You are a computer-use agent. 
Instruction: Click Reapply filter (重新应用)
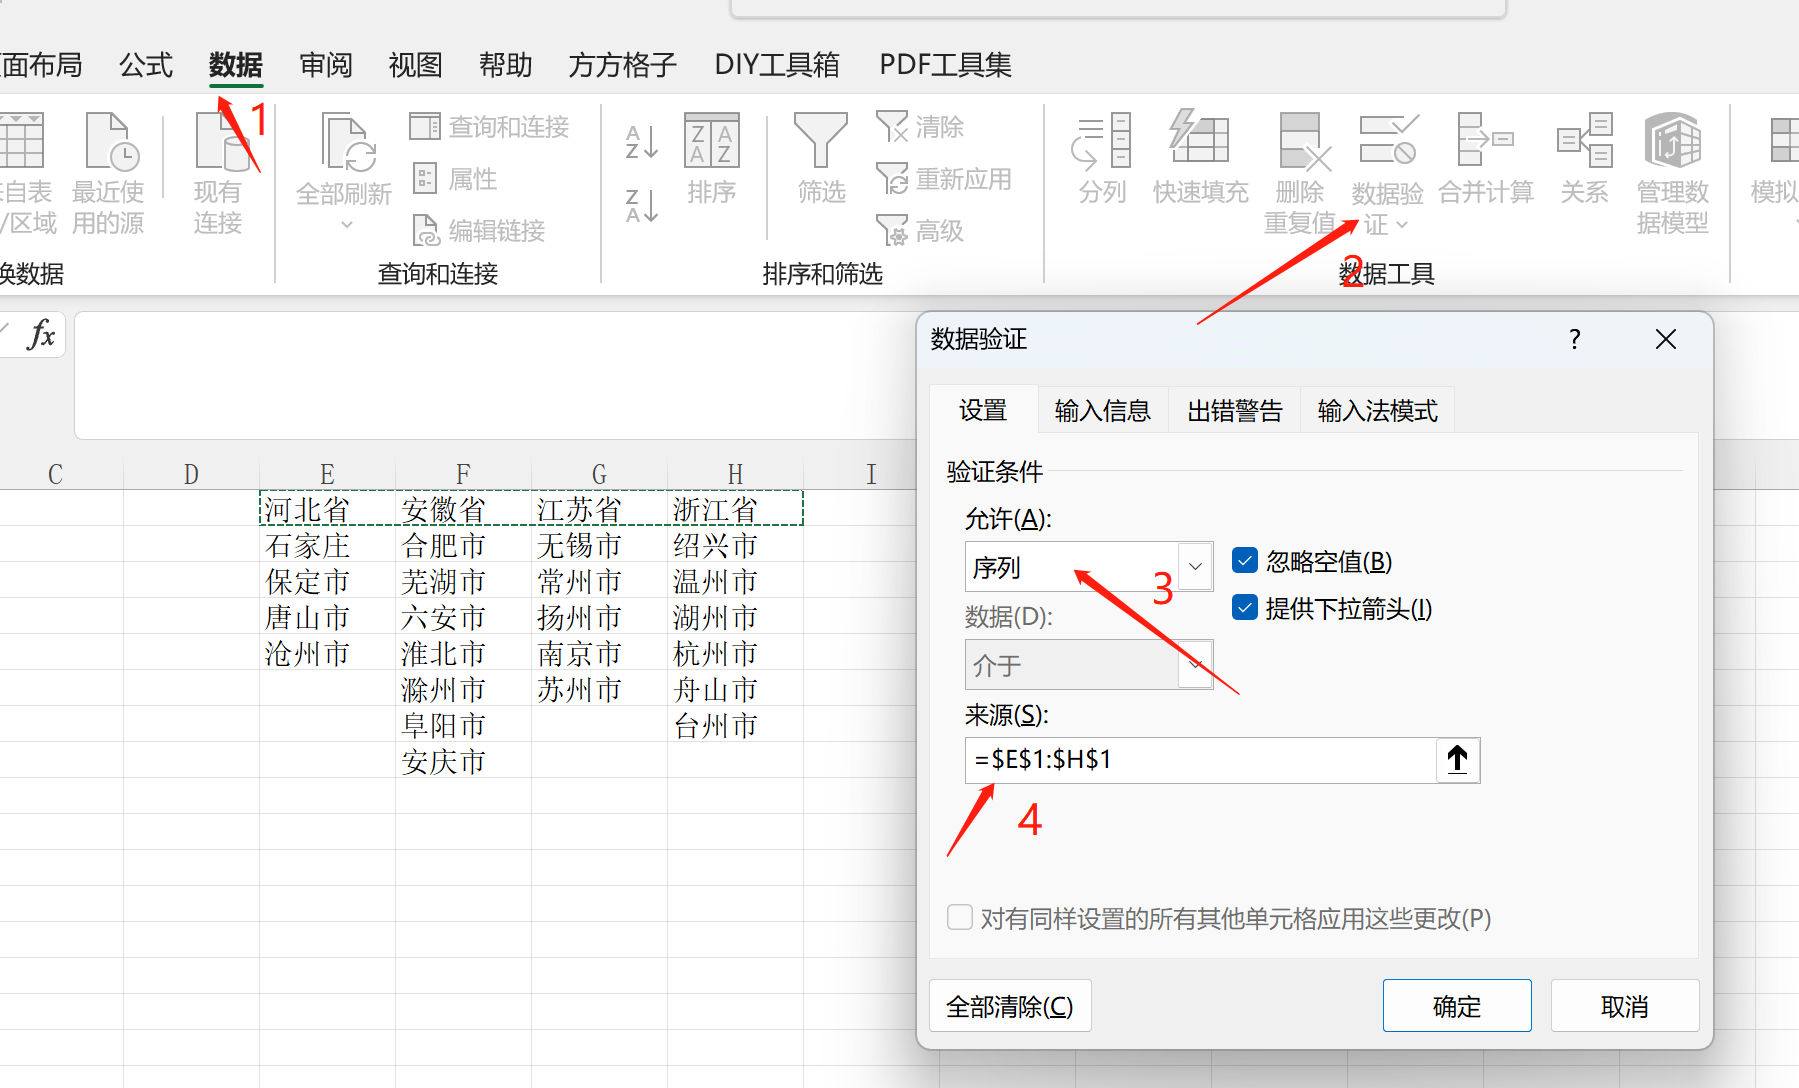[944, 179]
